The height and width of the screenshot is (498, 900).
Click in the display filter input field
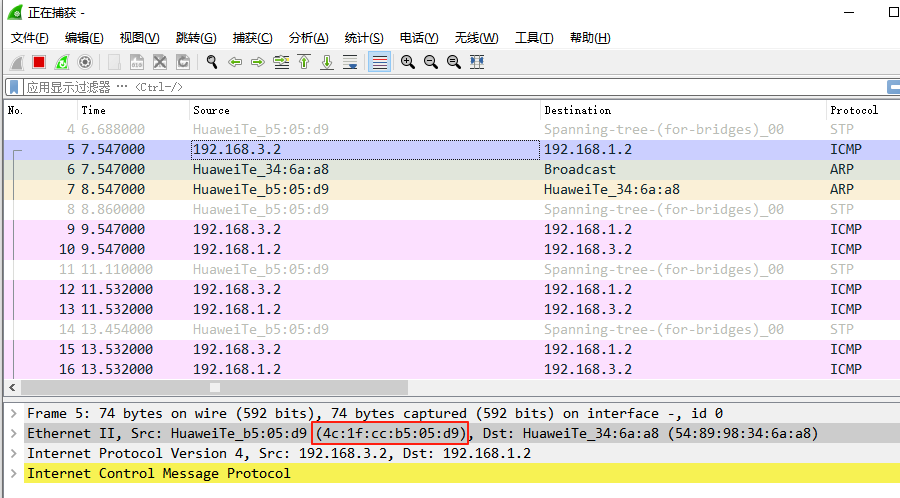[x=453, y=87]
